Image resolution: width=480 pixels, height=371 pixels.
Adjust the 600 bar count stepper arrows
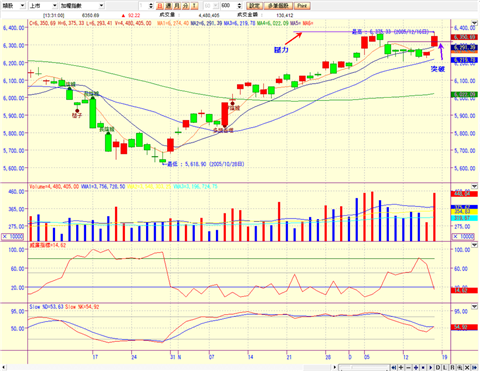click(x=239, y=6)
